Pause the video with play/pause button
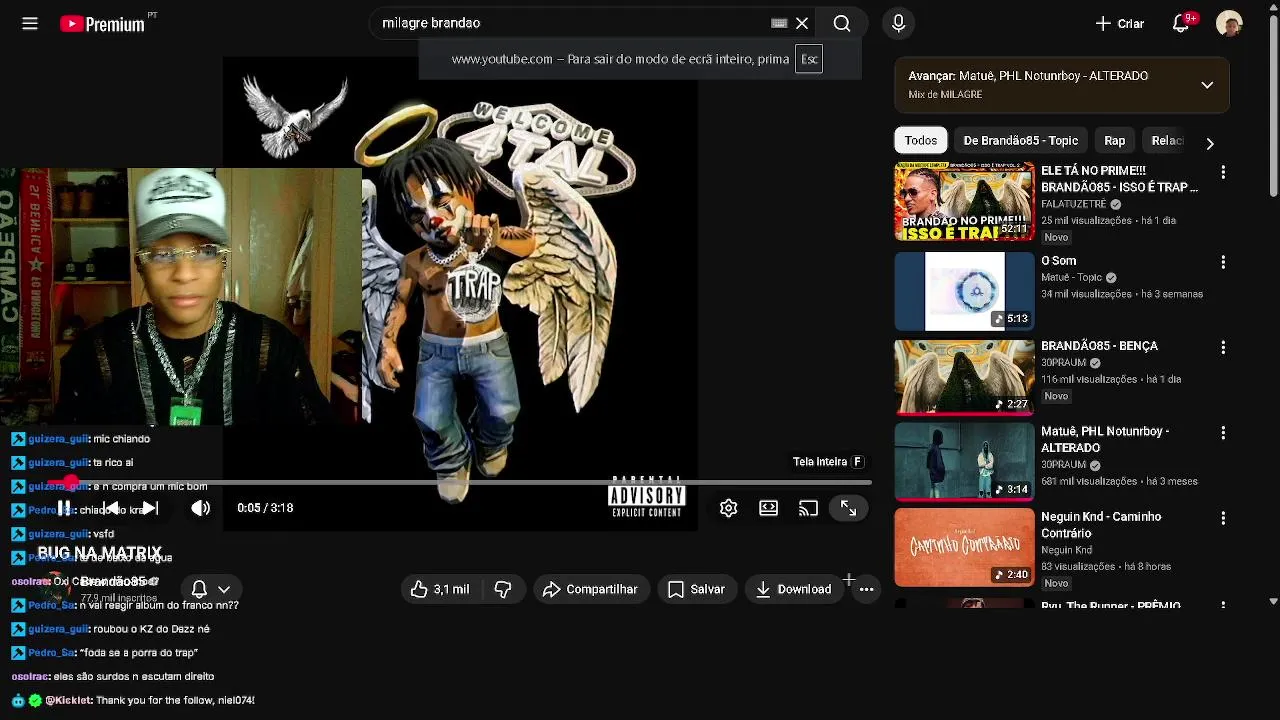 pos(64,508)
